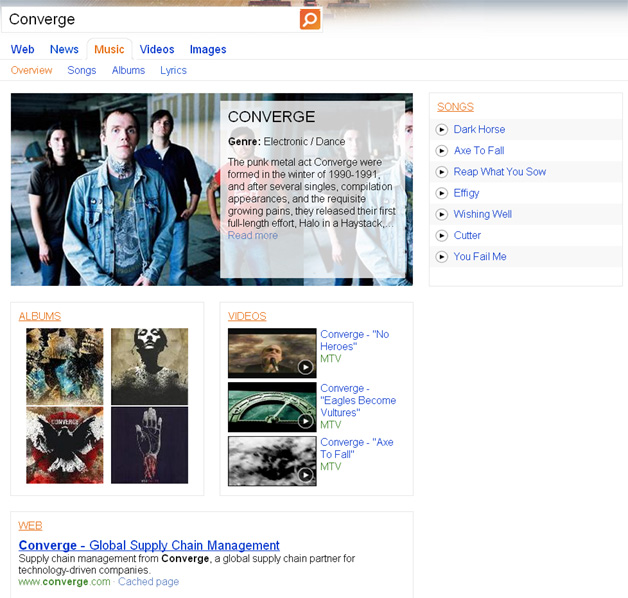Open the colorful abstract album cover
Screen dimensions: 628x598
click(x=64, y=366)
